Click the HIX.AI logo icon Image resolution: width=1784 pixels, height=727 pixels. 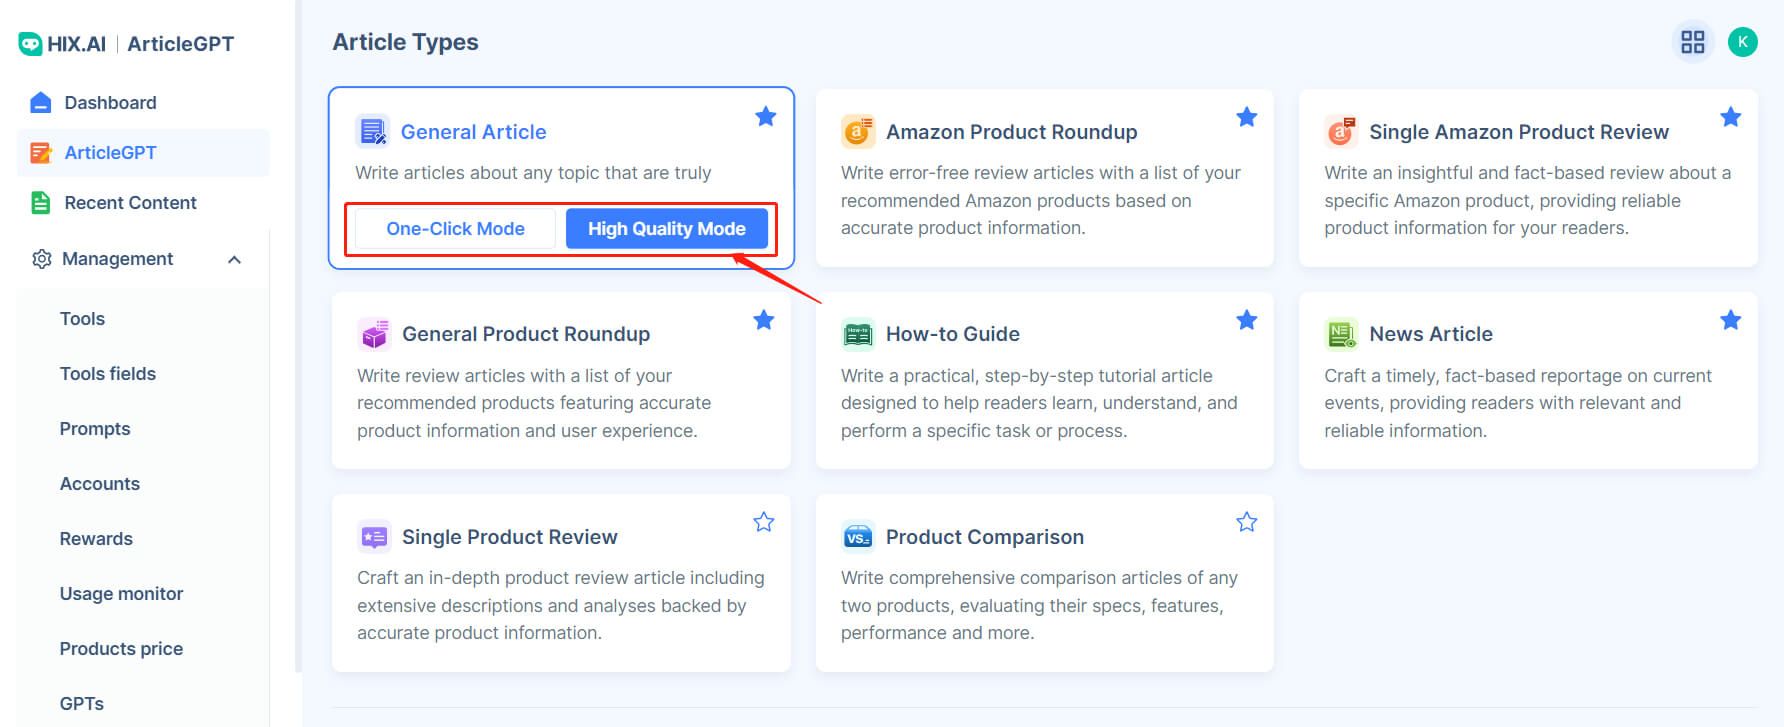point(30,44)
